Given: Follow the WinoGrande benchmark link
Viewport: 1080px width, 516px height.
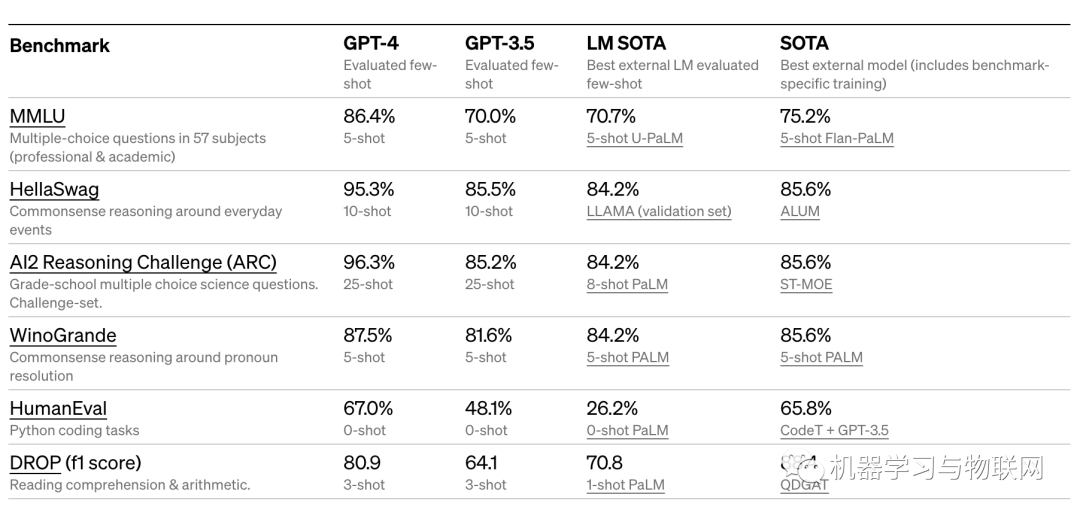Looking at the screenshot, I should 63,336.
